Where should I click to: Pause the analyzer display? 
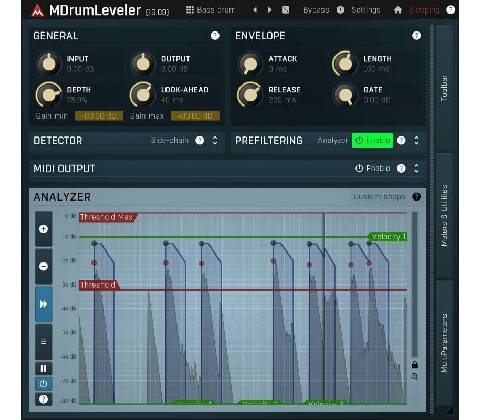tap(43, 368)
